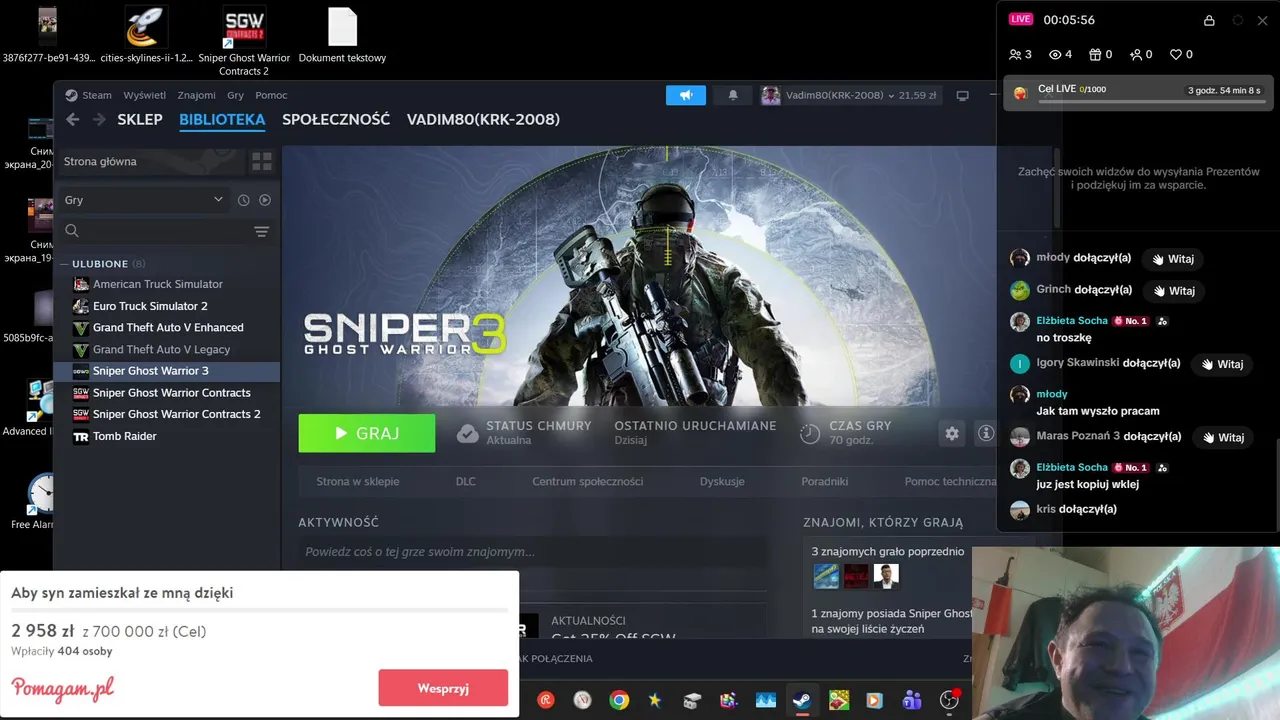Image resolution: width=1280 pixels, height=720 pixels.
Task: Open Sniper Ghost Warrior Contracts 2 desktop shortcut
Action: 244,41
